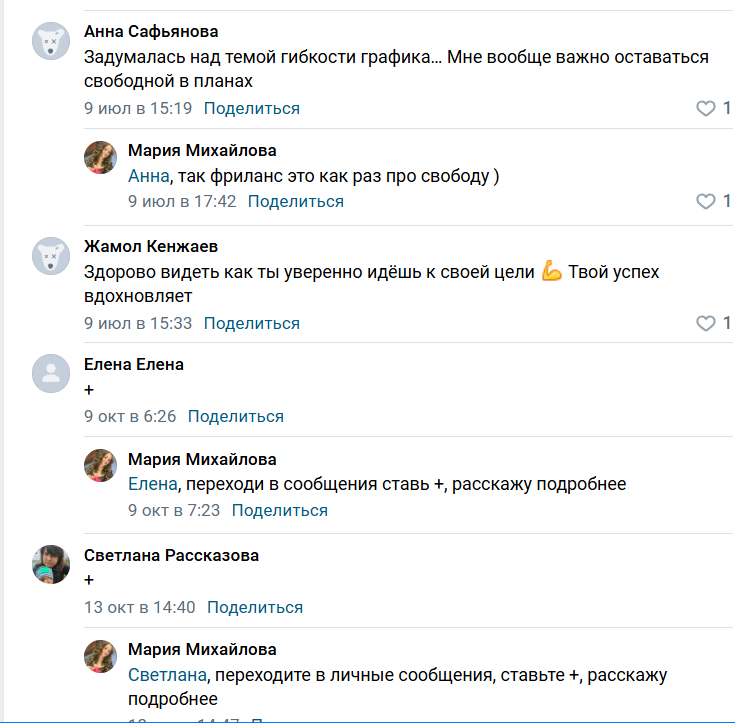The image size is (735, 723).
Task: Like Мария Михайлова's reply about фриланс
Action: point(706,201)
